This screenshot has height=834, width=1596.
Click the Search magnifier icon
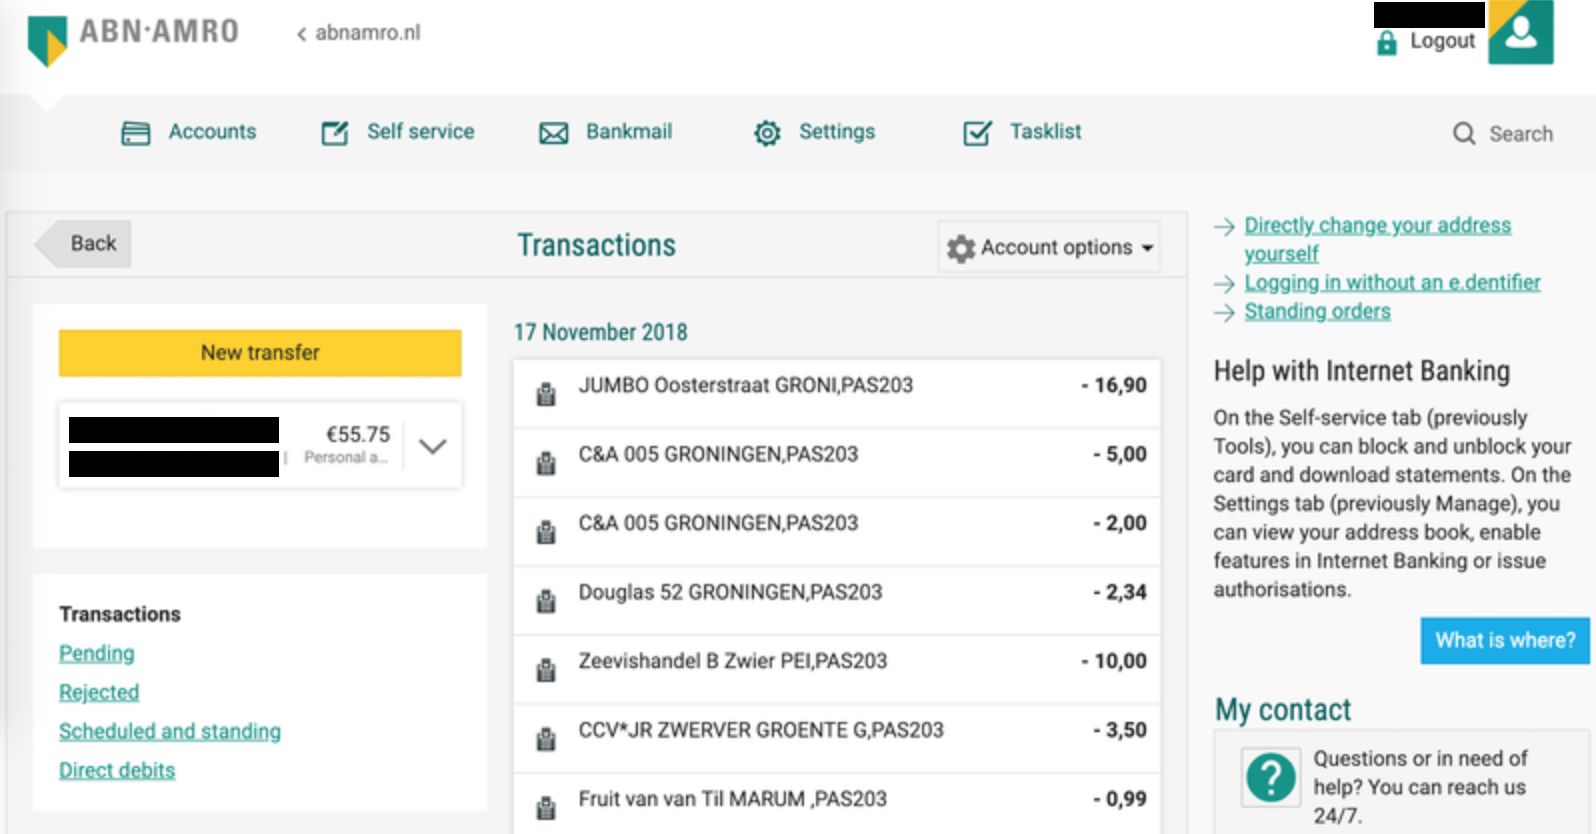point(1464,134)
